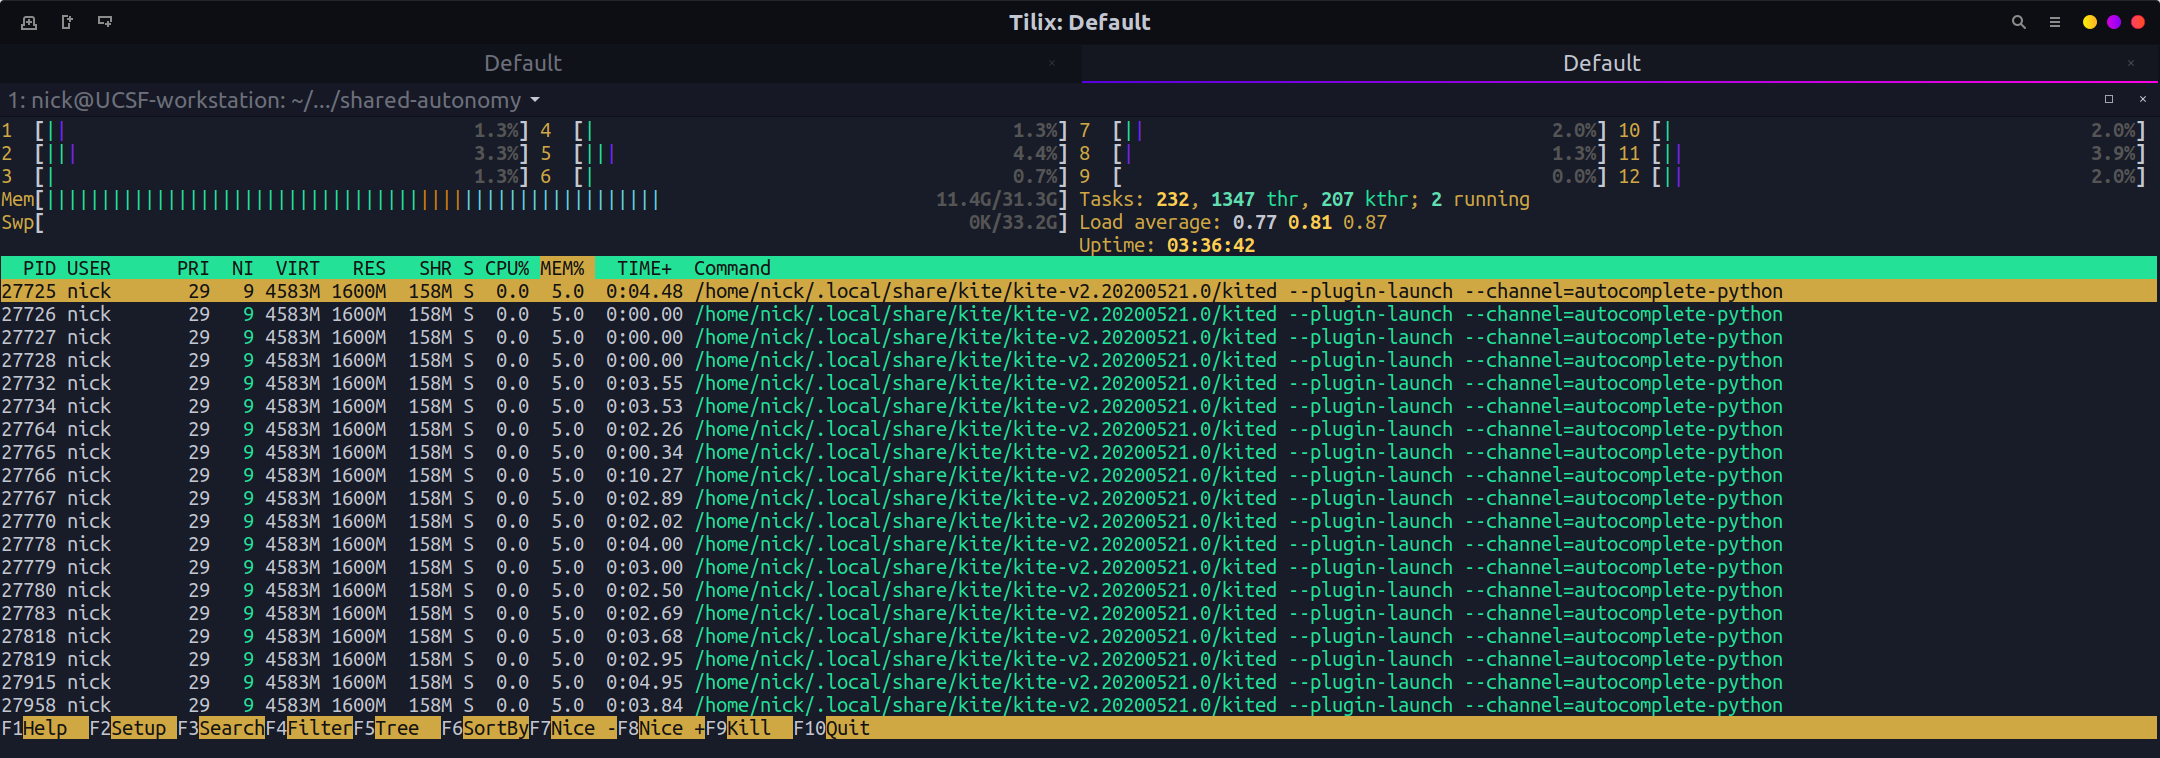Viewport: 2160px width, 758px height.
Task: Open the session layout icon in title bar
Action: click(x=29, y=22)
